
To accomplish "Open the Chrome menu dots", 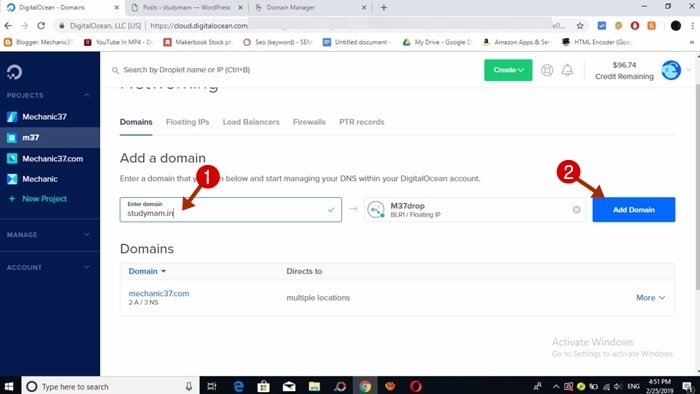I will coord(692,26).
